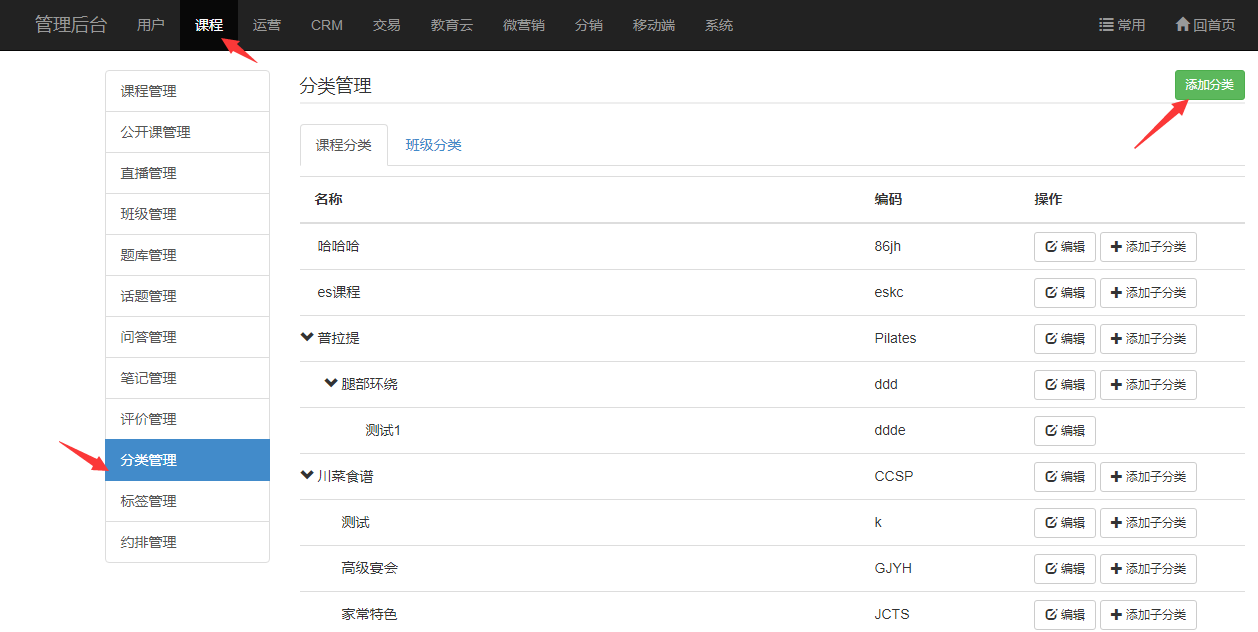
Task: Click edit icon for 高级宴会 category
Action: [x=1051, y=569]
